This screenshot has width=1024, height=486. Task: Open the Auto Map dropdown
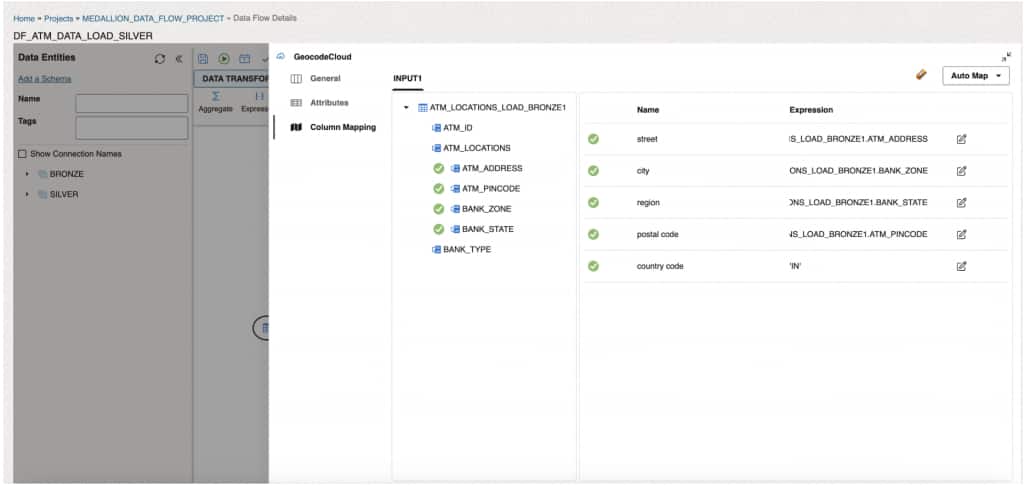(975, 76)
